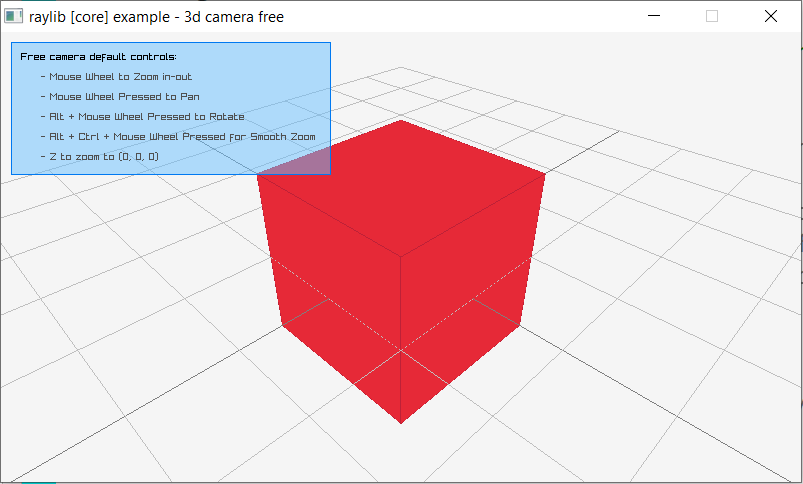This screenshot has width=803, height=484.
Task: Click the cube's far back top corner
Action: (x=401, y=120)
